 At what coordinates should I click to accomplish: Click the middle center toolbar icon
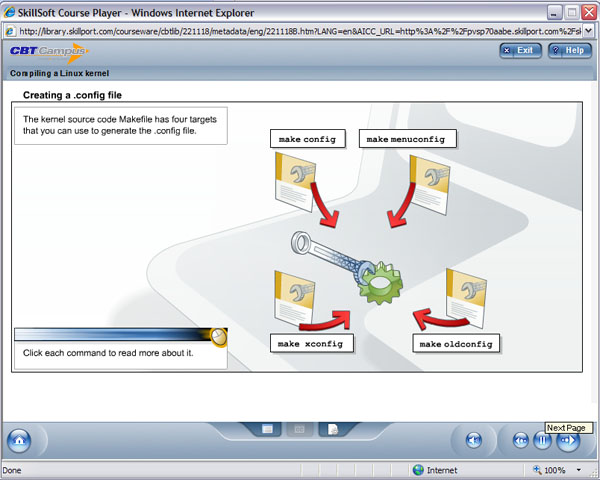click(297, 429)
